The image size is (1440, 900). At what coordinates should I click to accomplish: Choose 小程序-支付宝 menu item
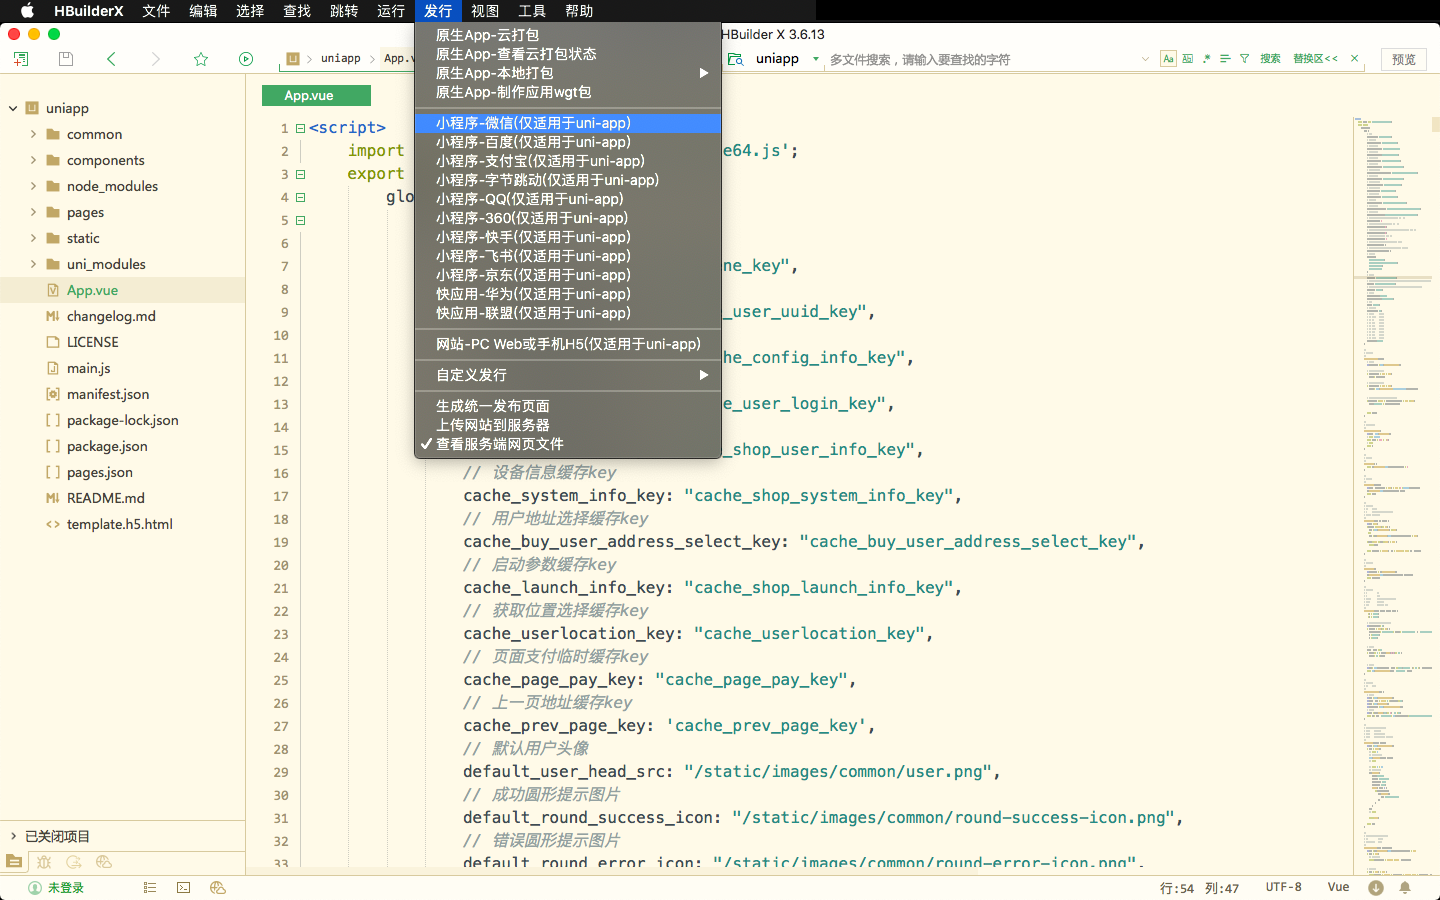pyautogui.click(x=568, y=161)
